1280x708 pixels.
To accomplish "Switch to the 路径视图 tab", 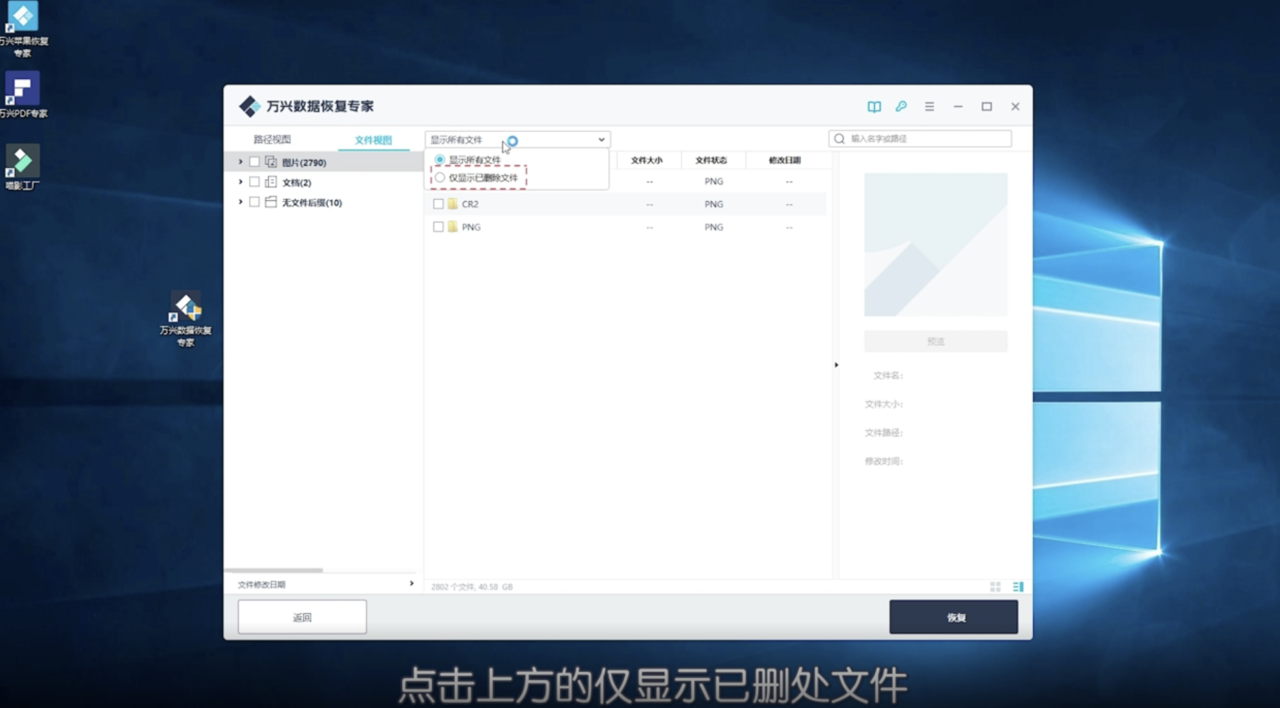I will point(272,140).
